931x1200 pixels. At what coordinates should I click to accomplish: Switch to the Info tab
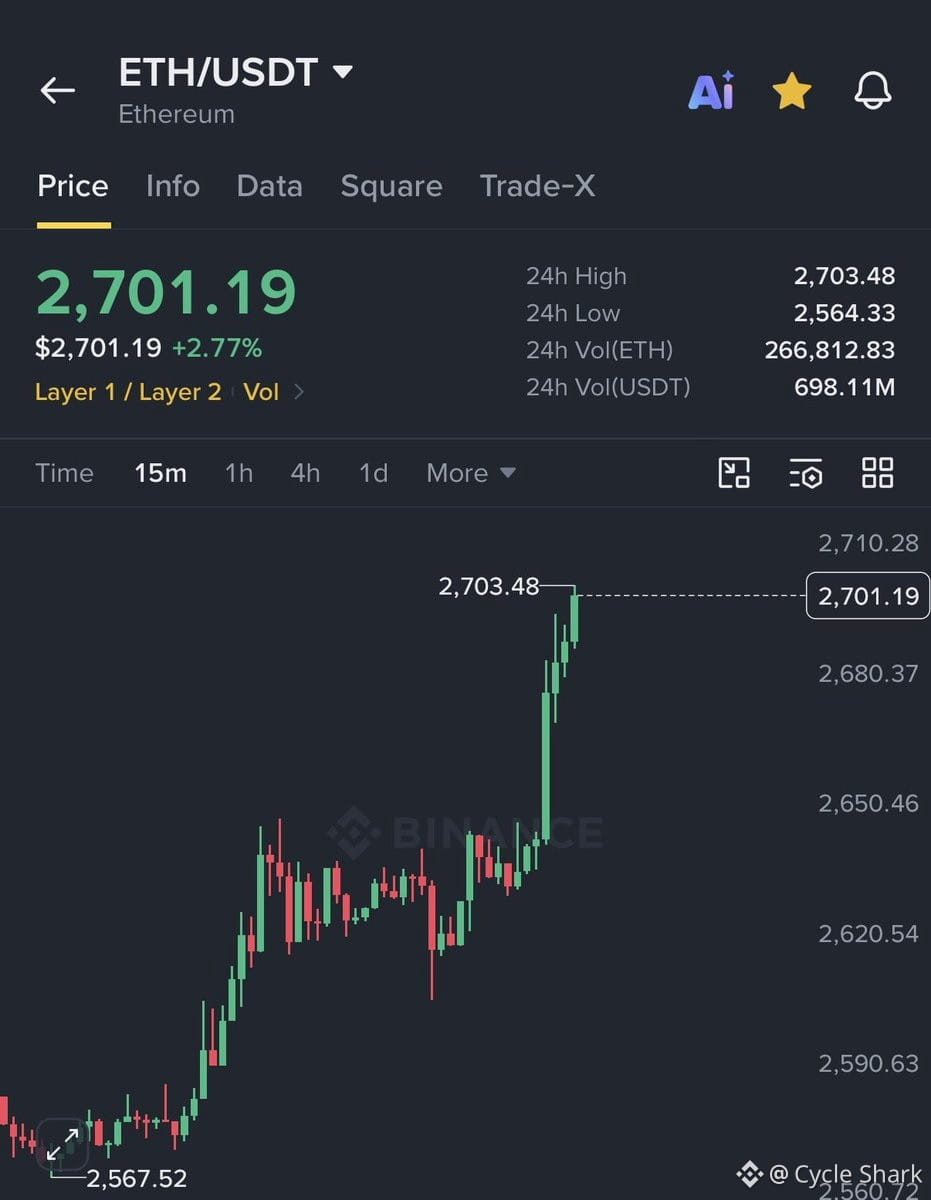coord(173,186)
